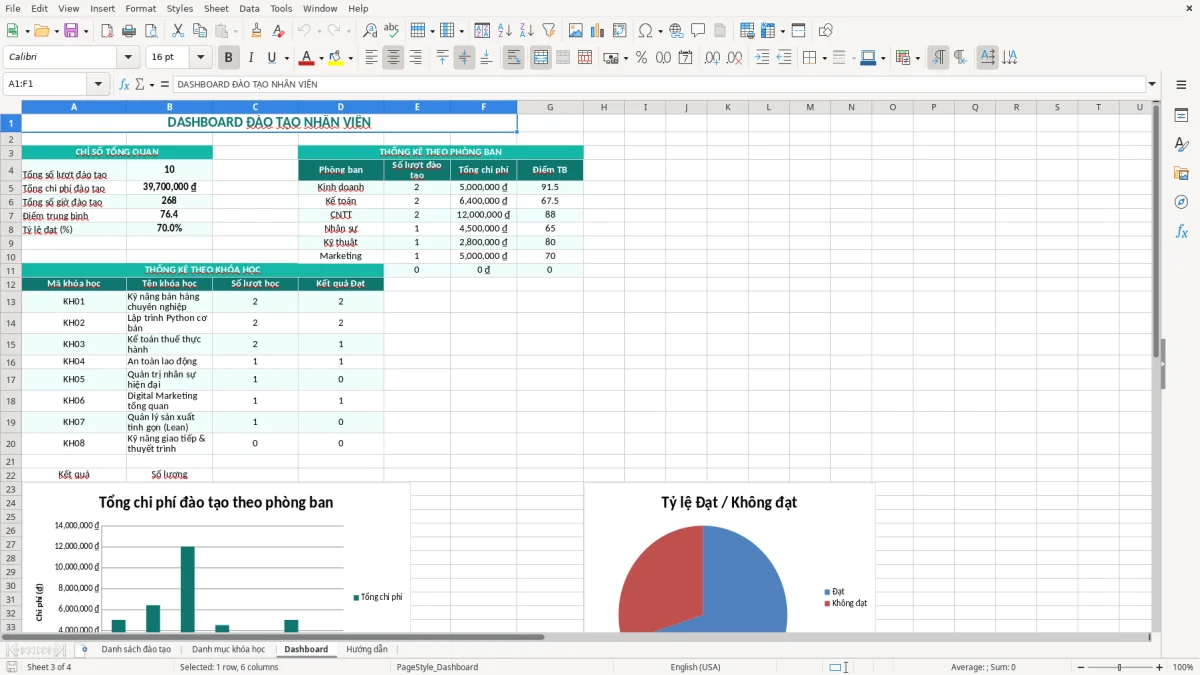Open a file with the folder icon
This screenshot has width=1200, height=675.
(x=40, y=31)
